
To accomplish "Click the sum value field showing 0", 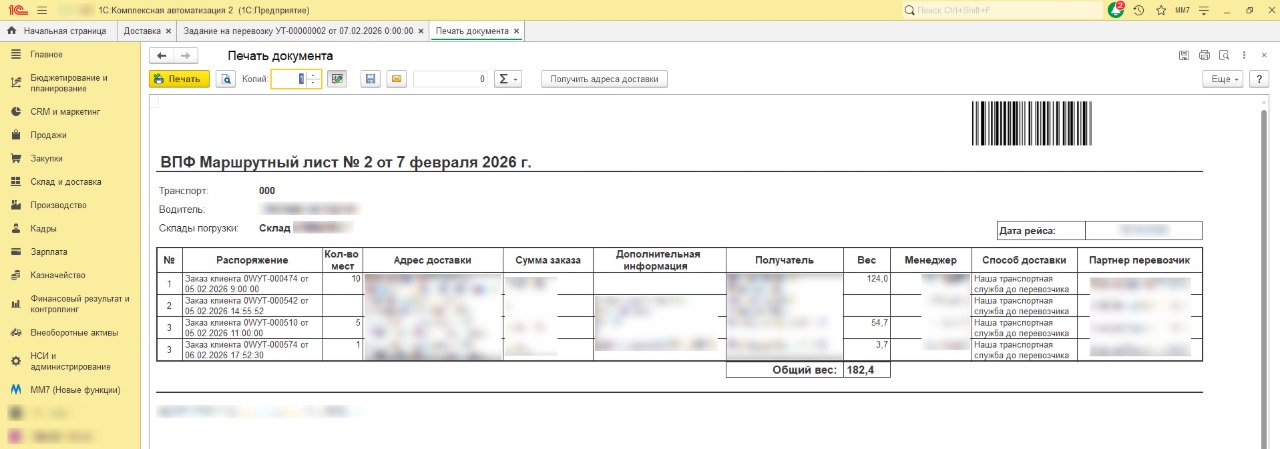I will click(451, 79).
